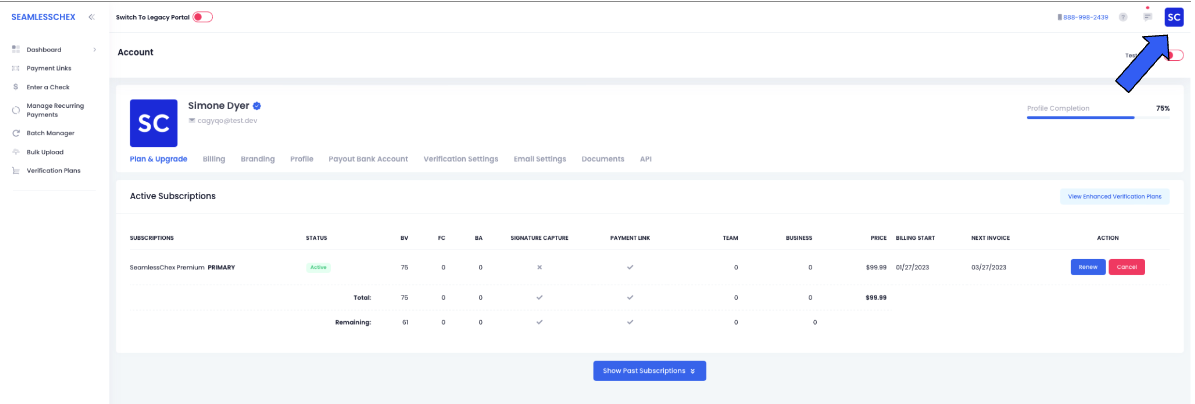Click the SIGNATURE CAPTURE column header
The height and width of the screenshot is (404, 1195).
click(x=539, y=238)
